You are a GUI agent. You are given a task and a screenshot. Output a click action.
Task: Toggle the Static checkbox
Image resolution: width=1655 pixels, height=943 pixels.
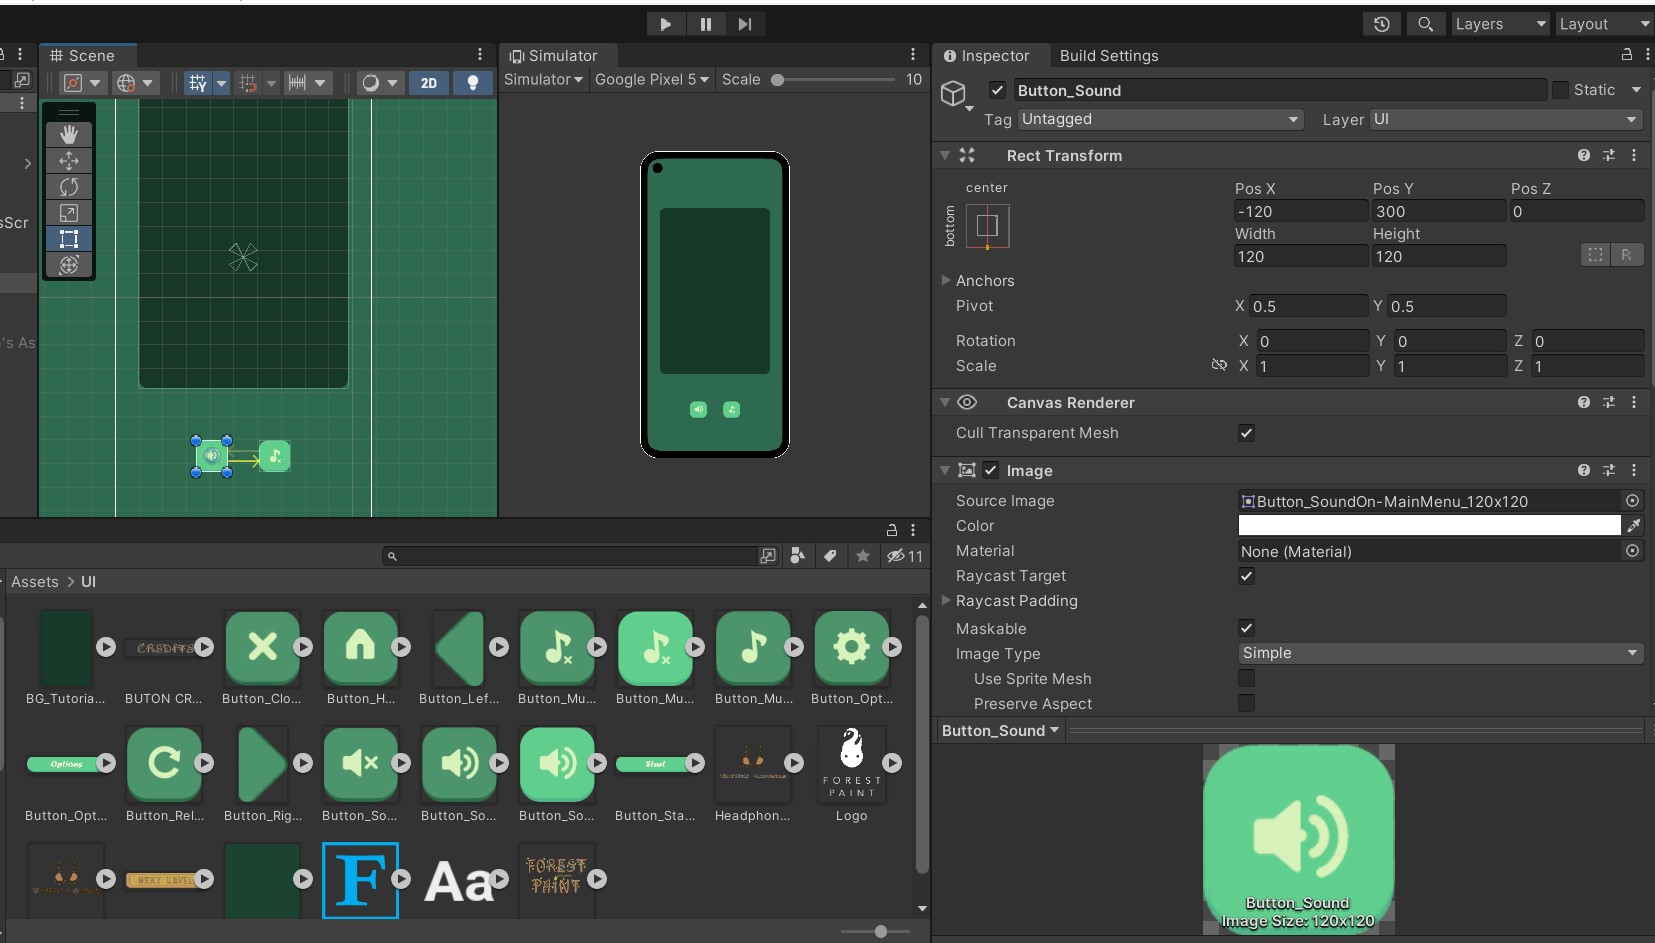click(1560, 90)
